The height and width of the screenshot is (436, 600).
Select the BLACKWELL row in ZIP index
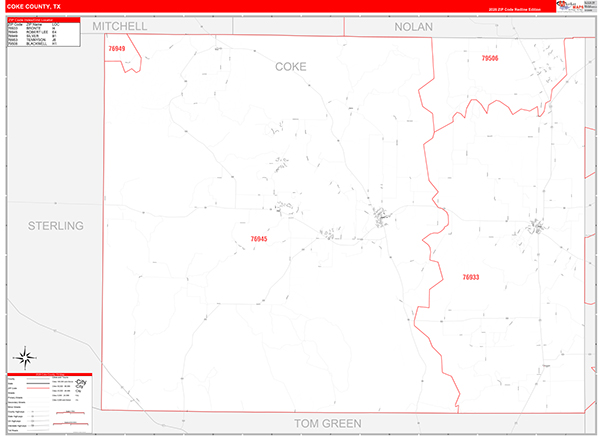tap(33, 44)
